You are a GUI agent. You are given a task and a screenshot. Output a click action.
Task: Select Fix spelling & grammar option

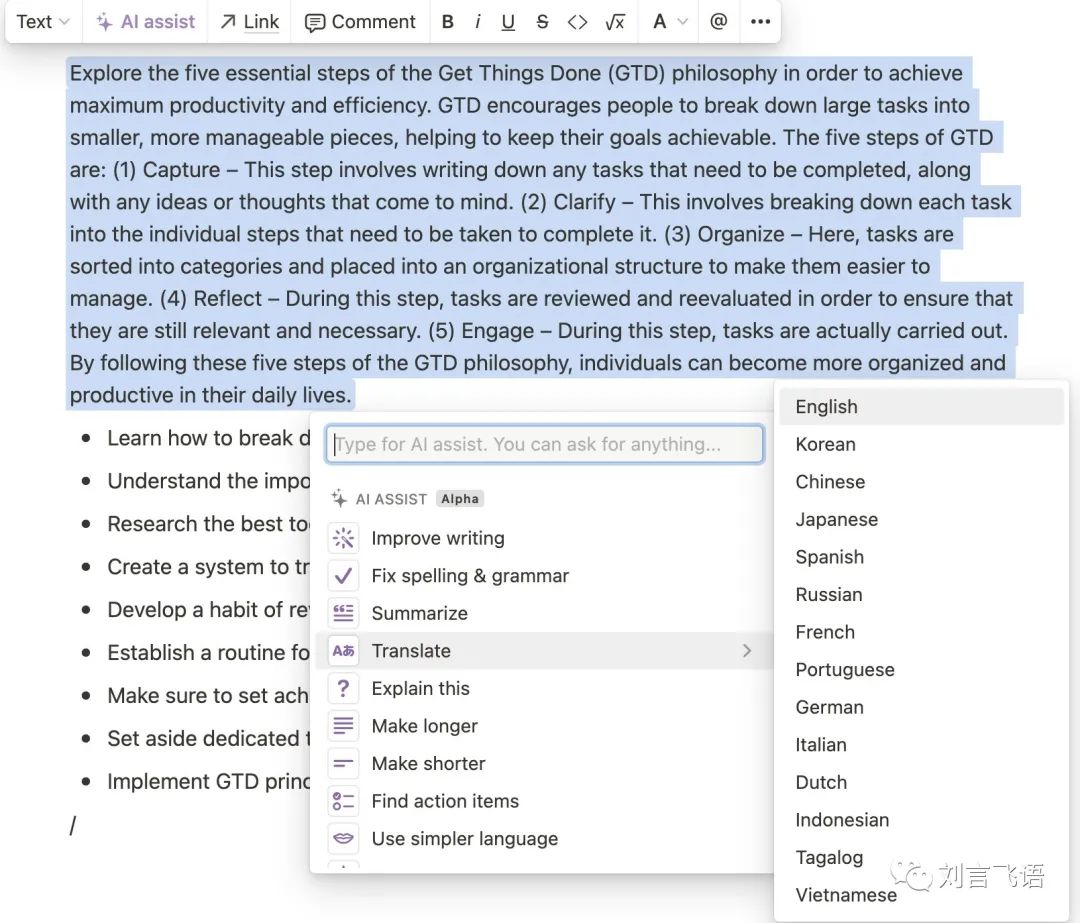tap(469, 576)
